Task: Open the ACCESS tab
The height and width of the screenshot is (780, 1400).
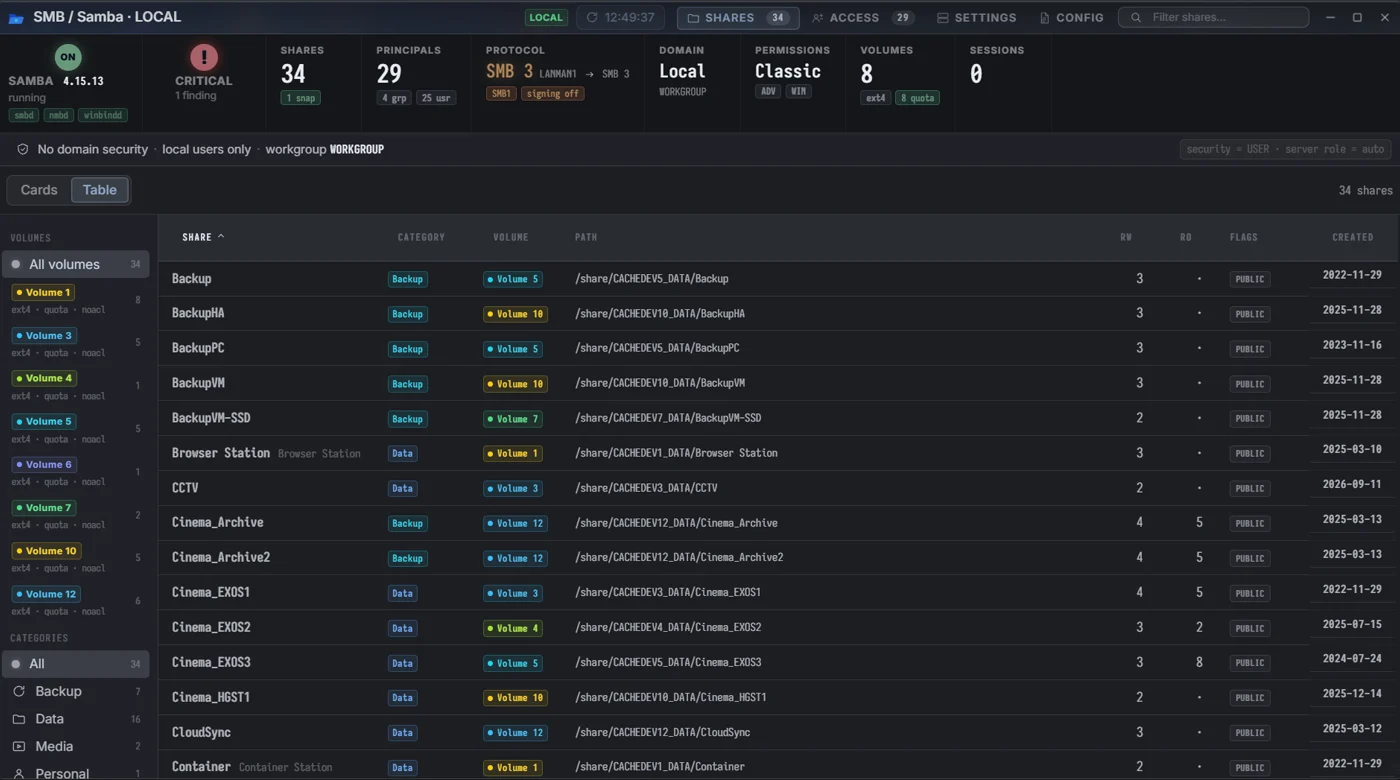Action: click(862, 17)
